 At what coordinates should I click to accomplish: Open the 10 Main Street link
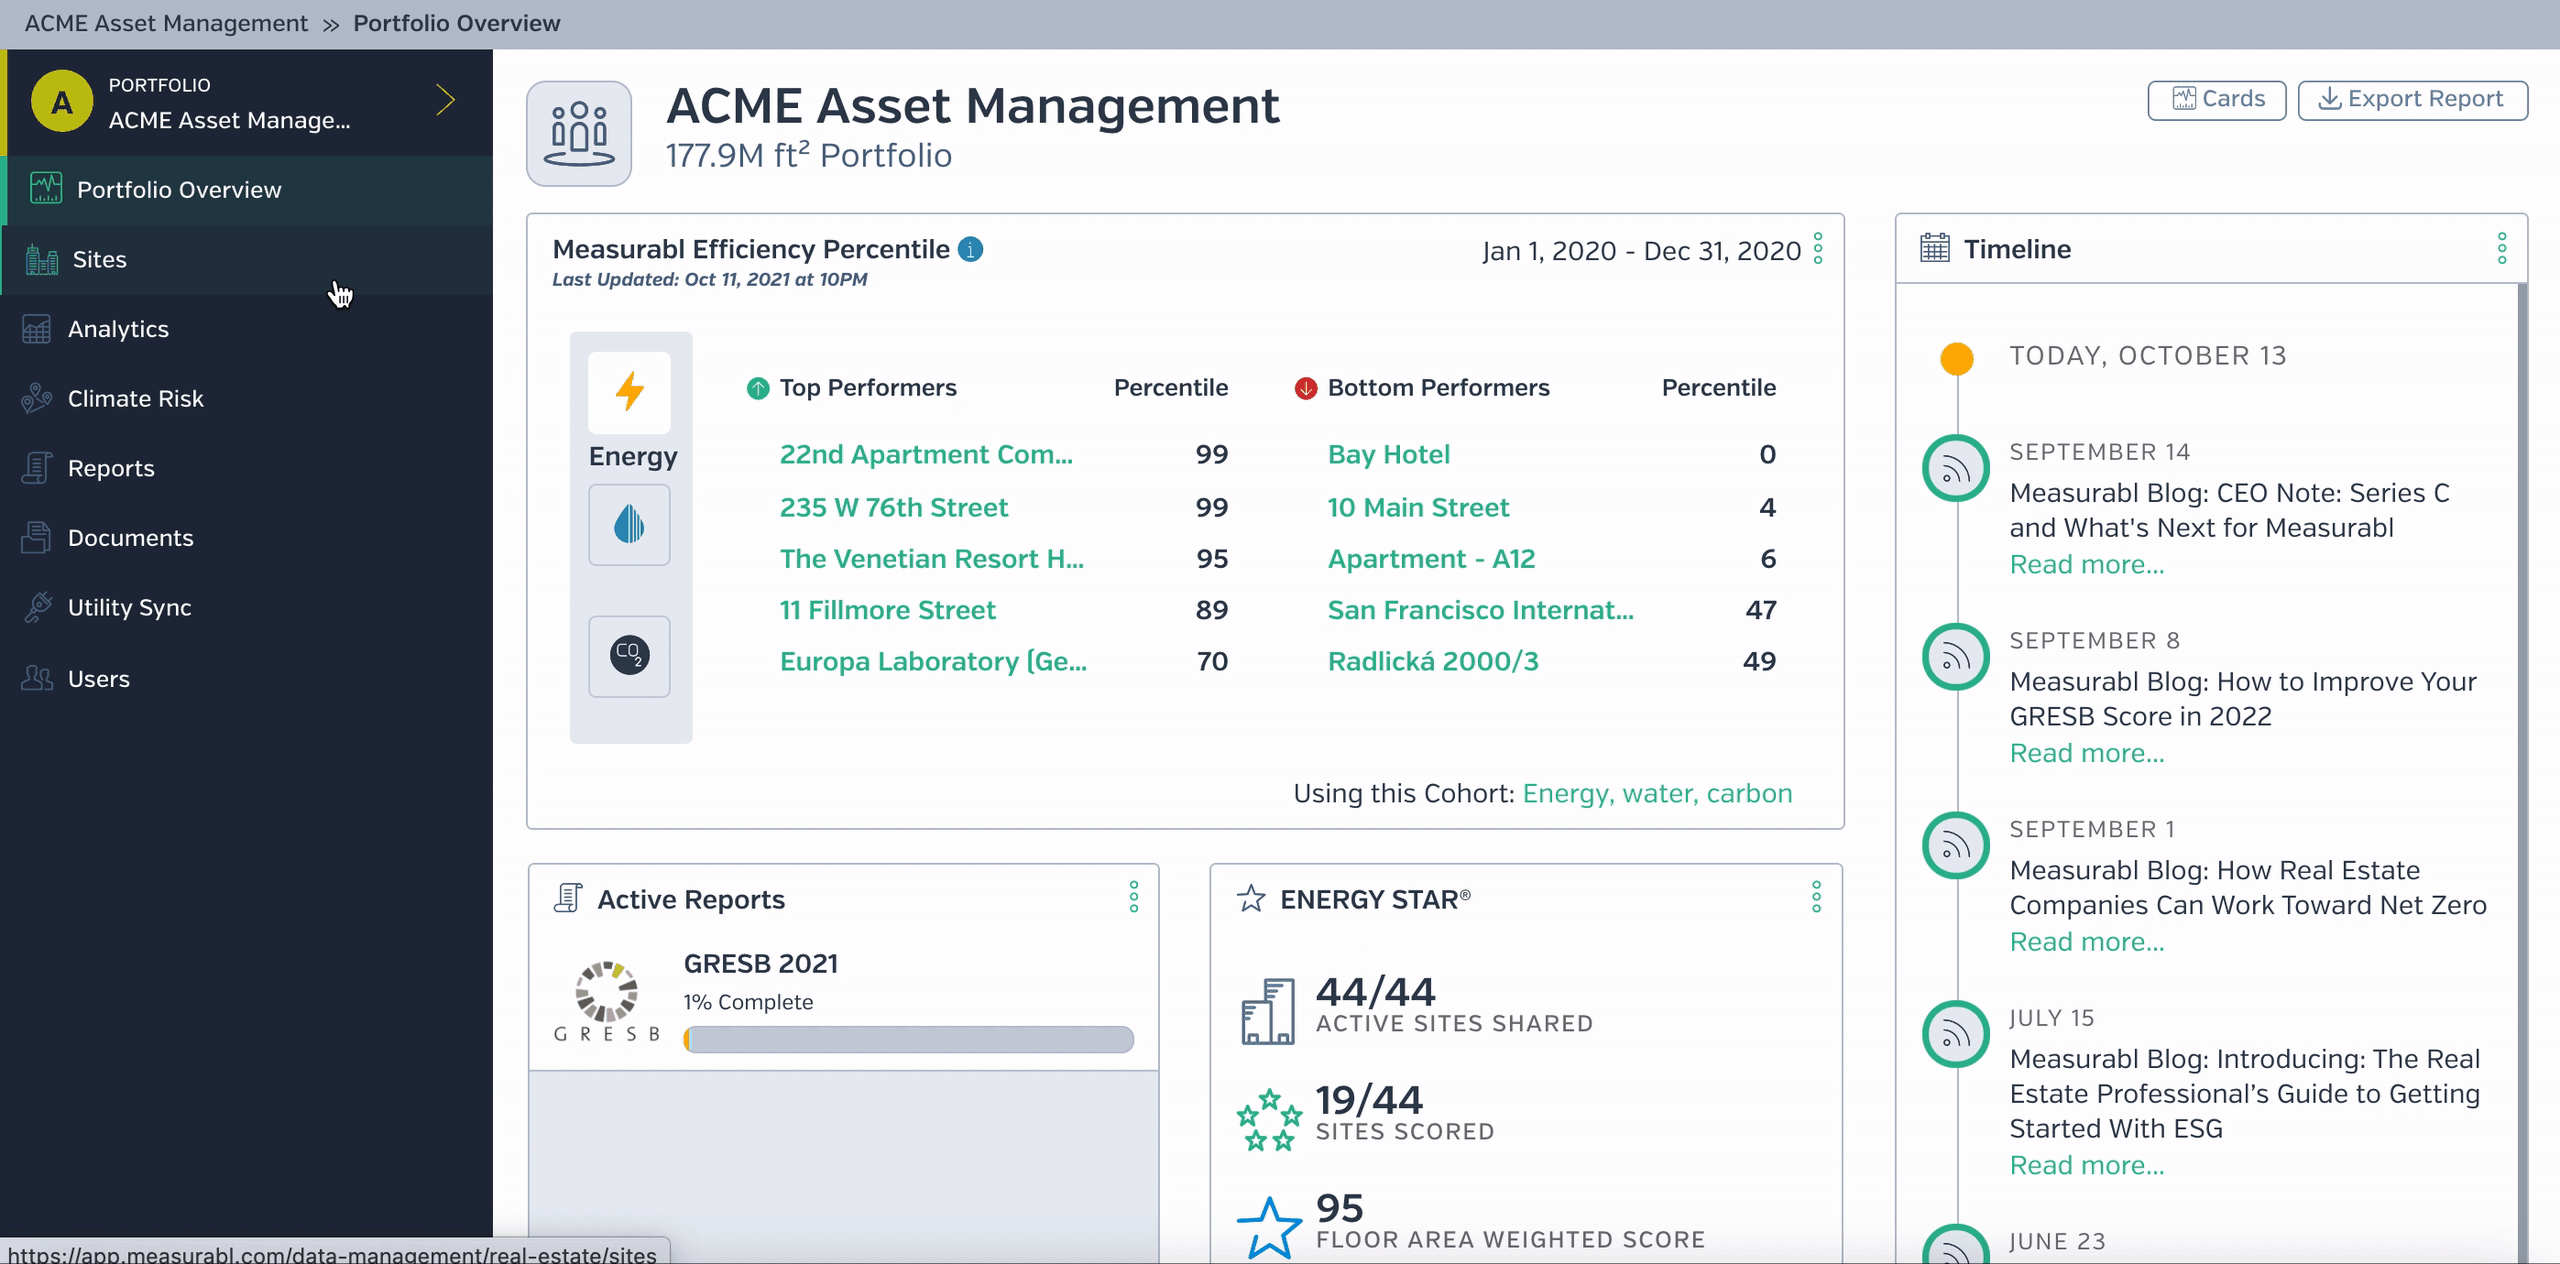pyautogui.click(x=1418, y=508)
